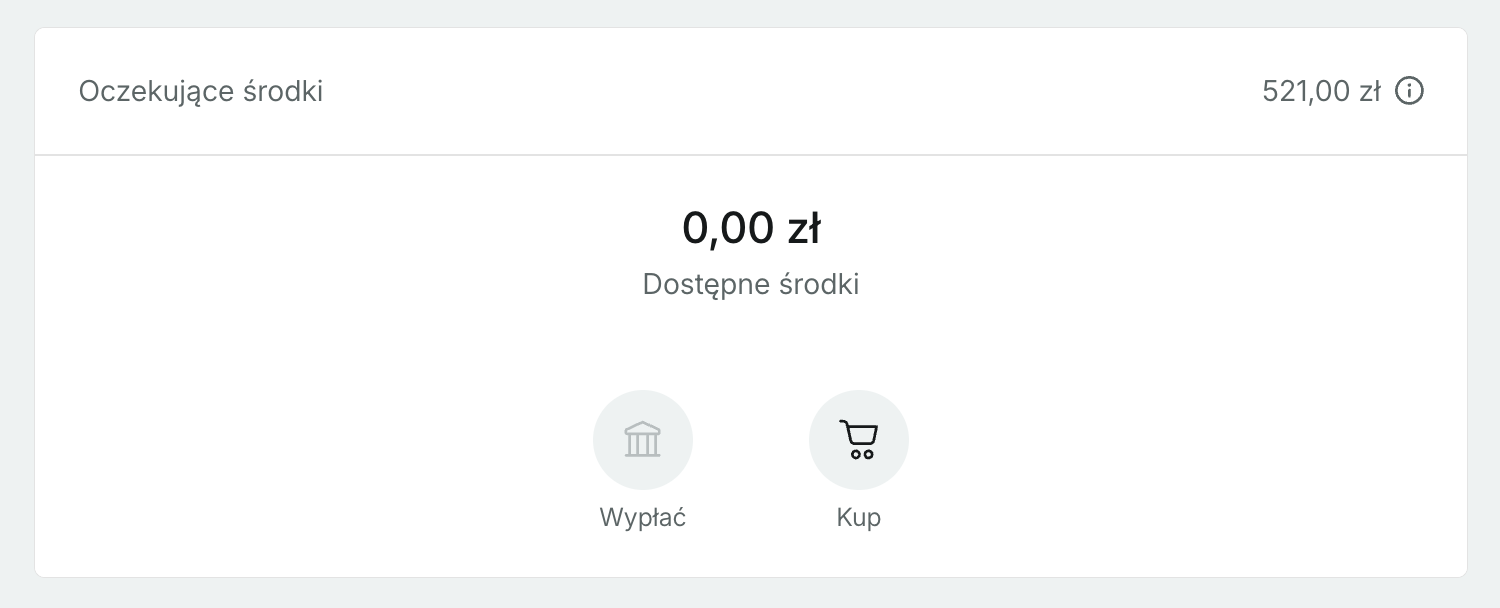Click the large bold balance amount
The width and height of the screenshot is (1500, 608).
pos(751,229)
